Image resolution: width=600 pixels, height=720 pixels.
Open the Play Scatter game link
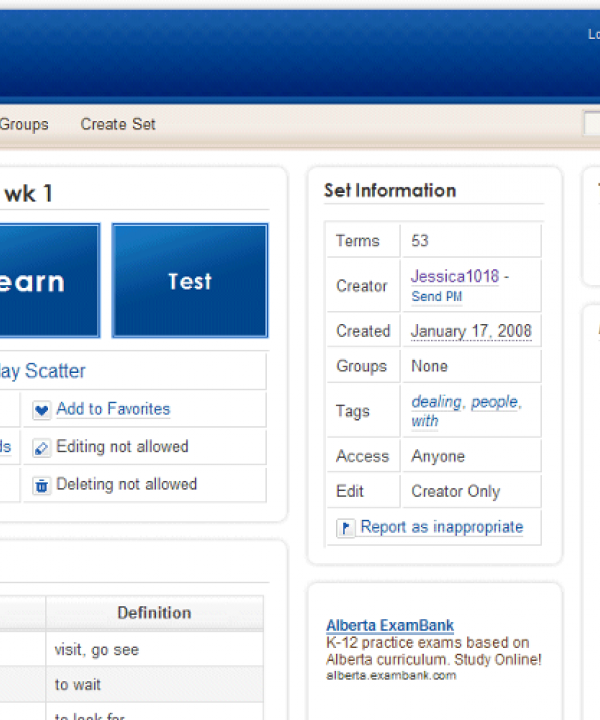point(43,371)
